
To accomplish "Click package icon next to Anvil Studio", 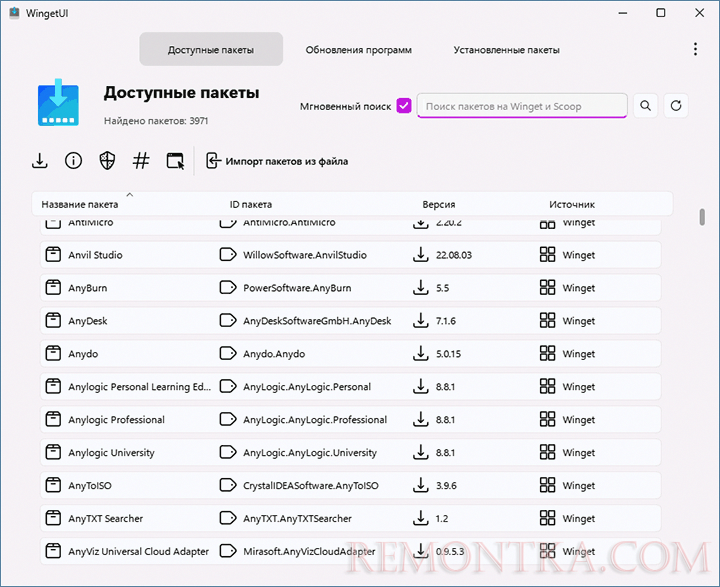I will pyautogui.click(x=53, y=254).
